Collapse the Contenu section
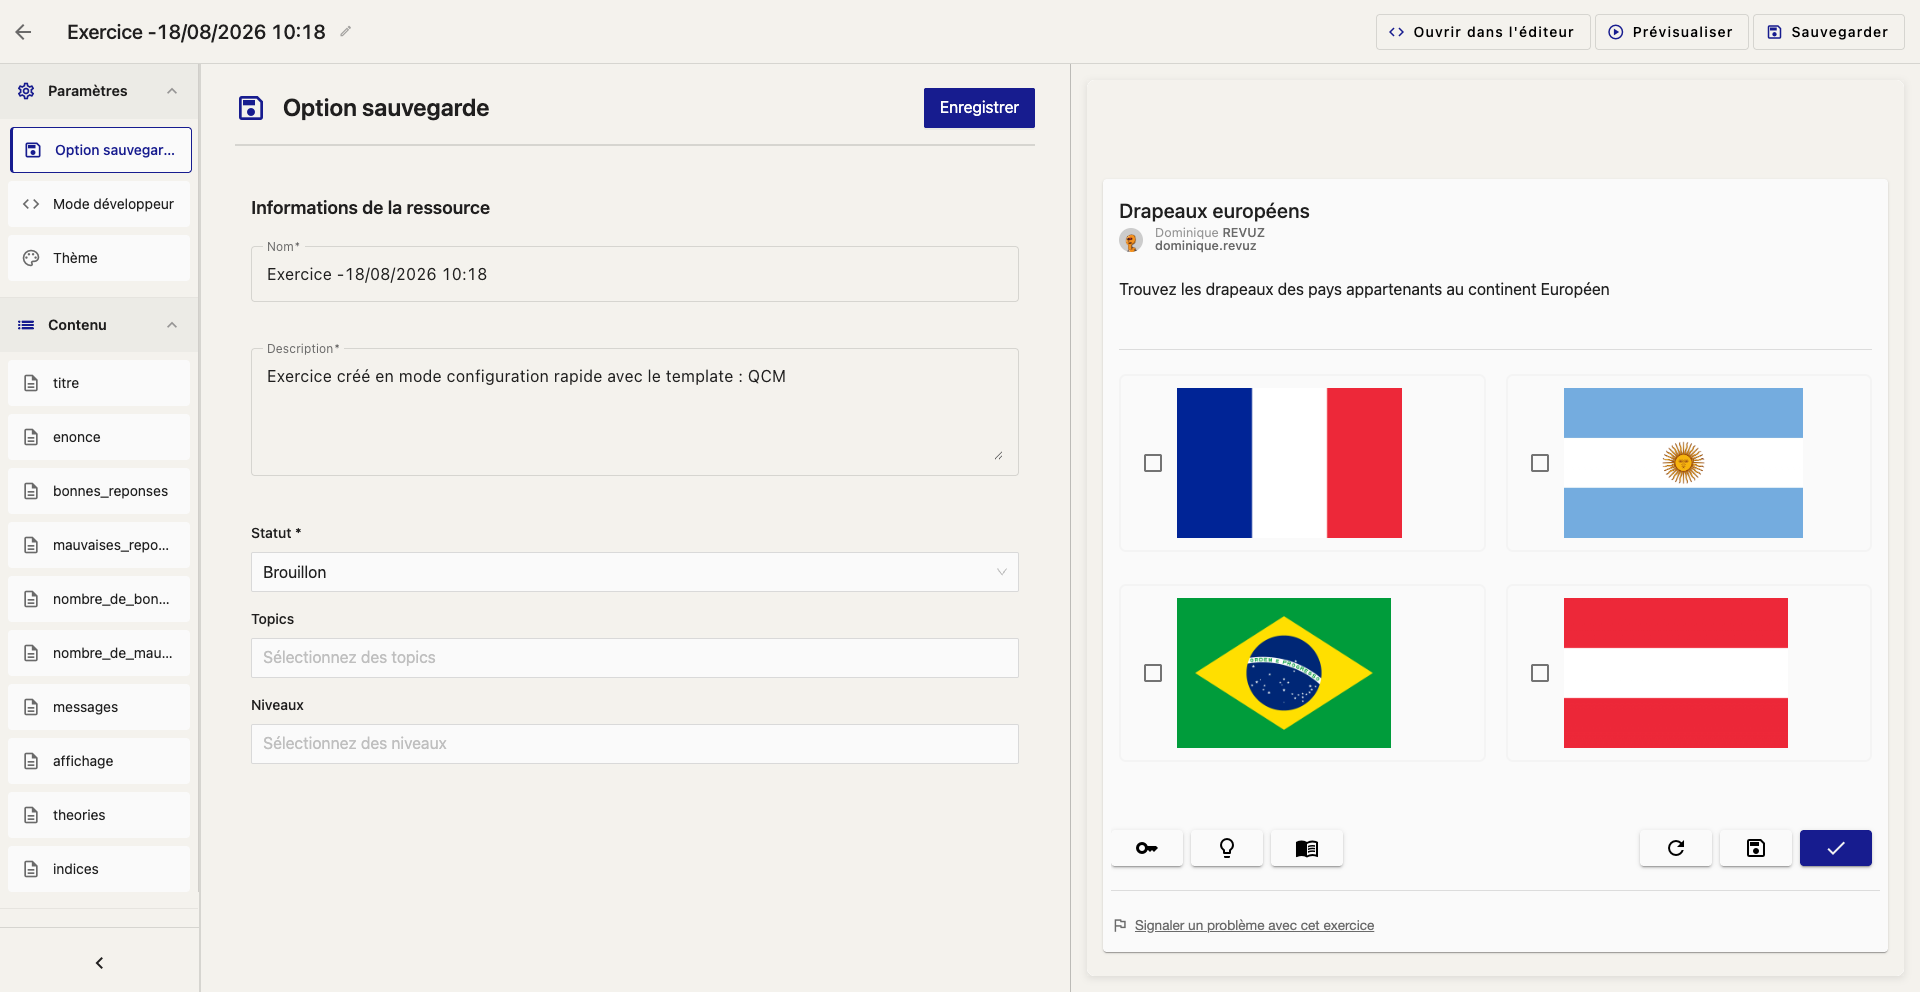The image size is (1920, 992). [x=172, y=325]
